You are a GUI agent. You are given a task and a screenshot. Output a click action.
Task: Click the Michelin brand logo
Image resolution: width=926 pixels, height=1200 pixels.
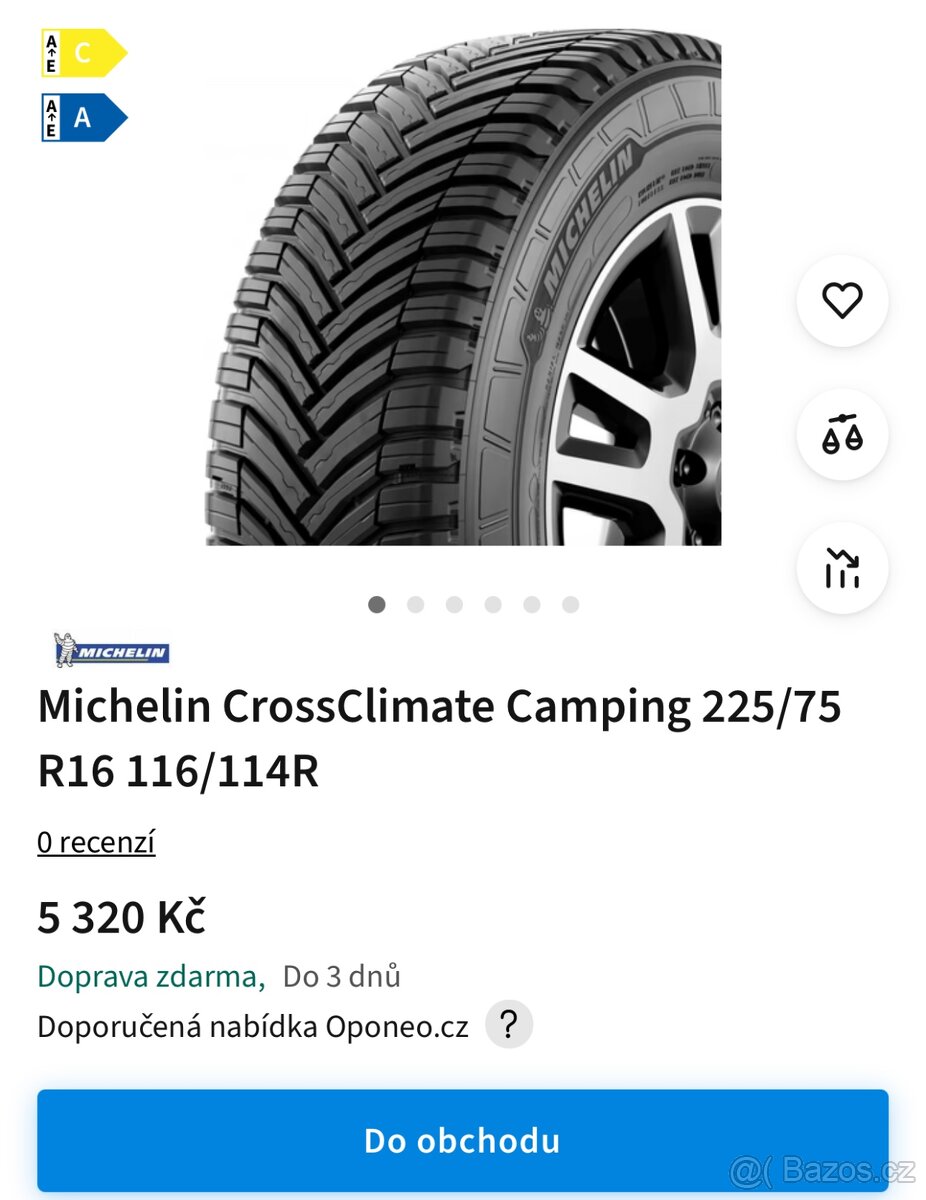pyautogui.click(x=111, y=651)
